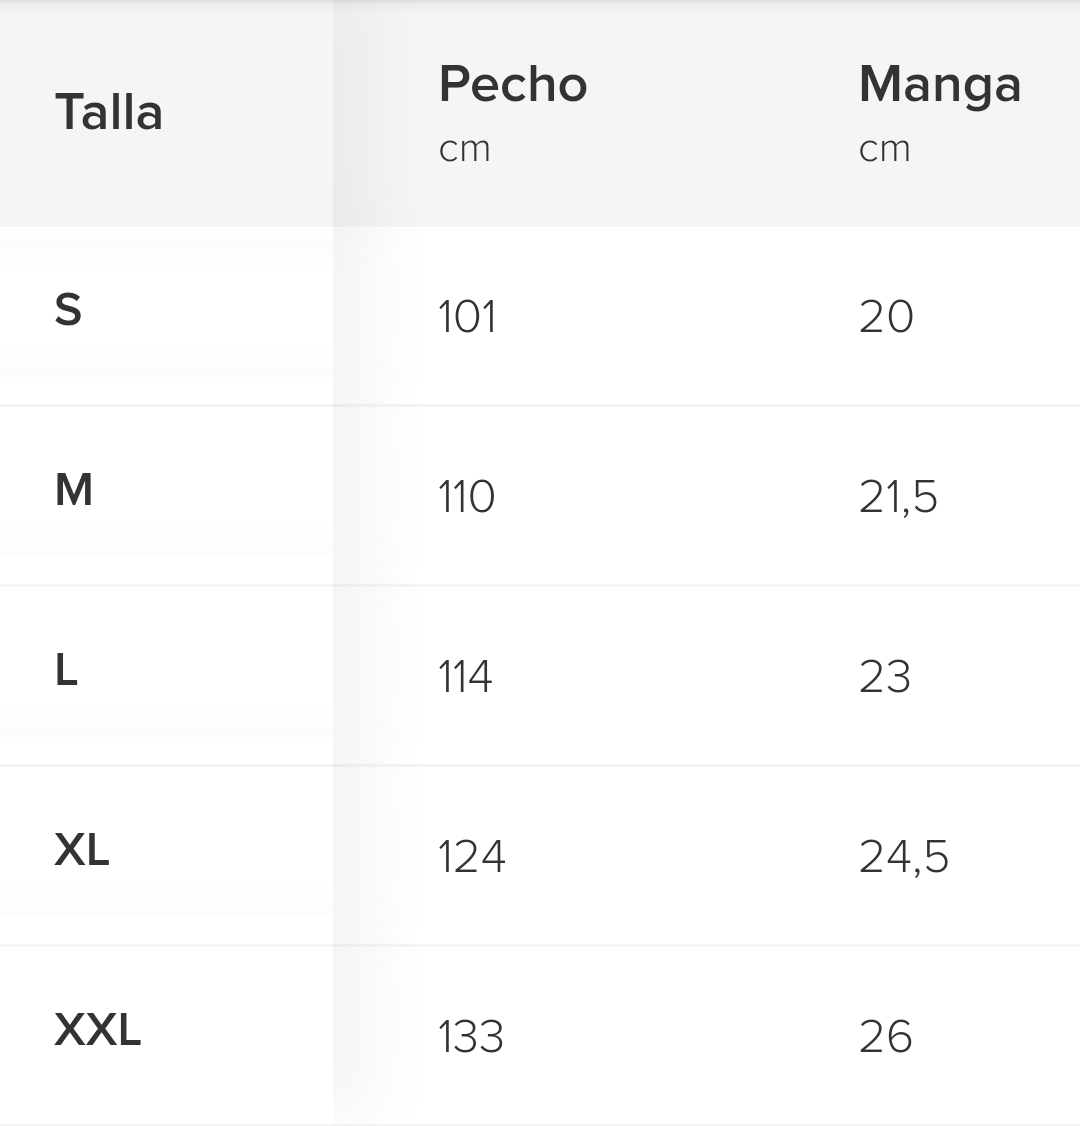Click the 110 chest value for M
1080x1126 pixels.
tap(467, 497)
